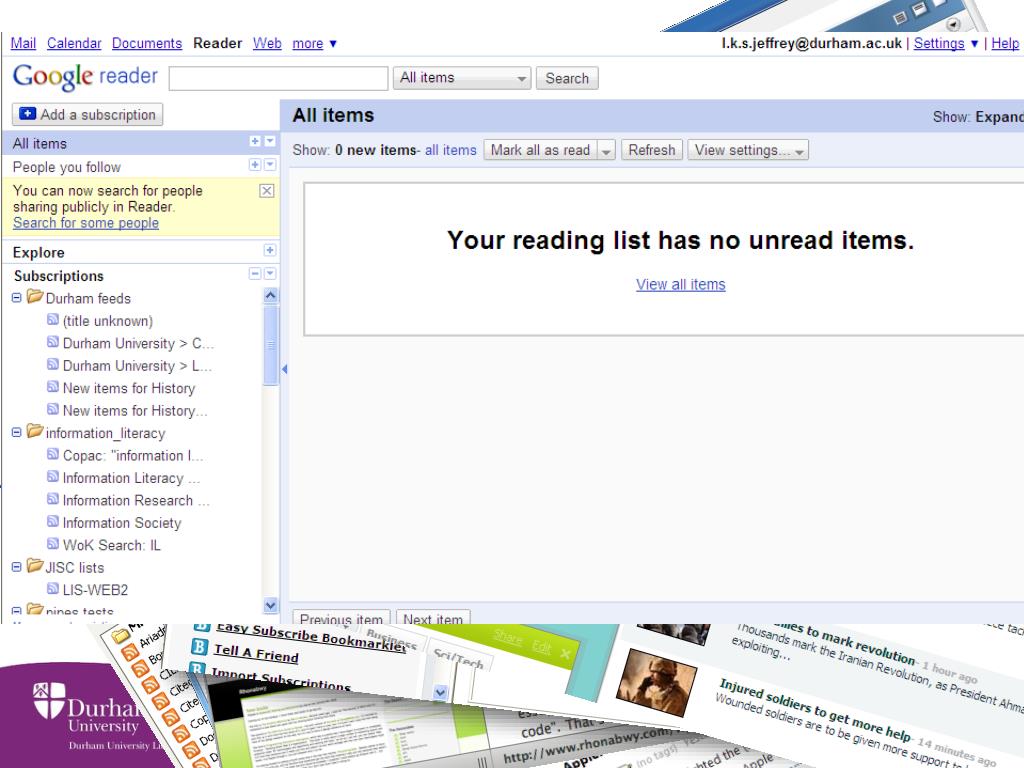Screen dimensions: 1024x768
Task: Show all items link in toolbar
Action: [x=451, y=150]
